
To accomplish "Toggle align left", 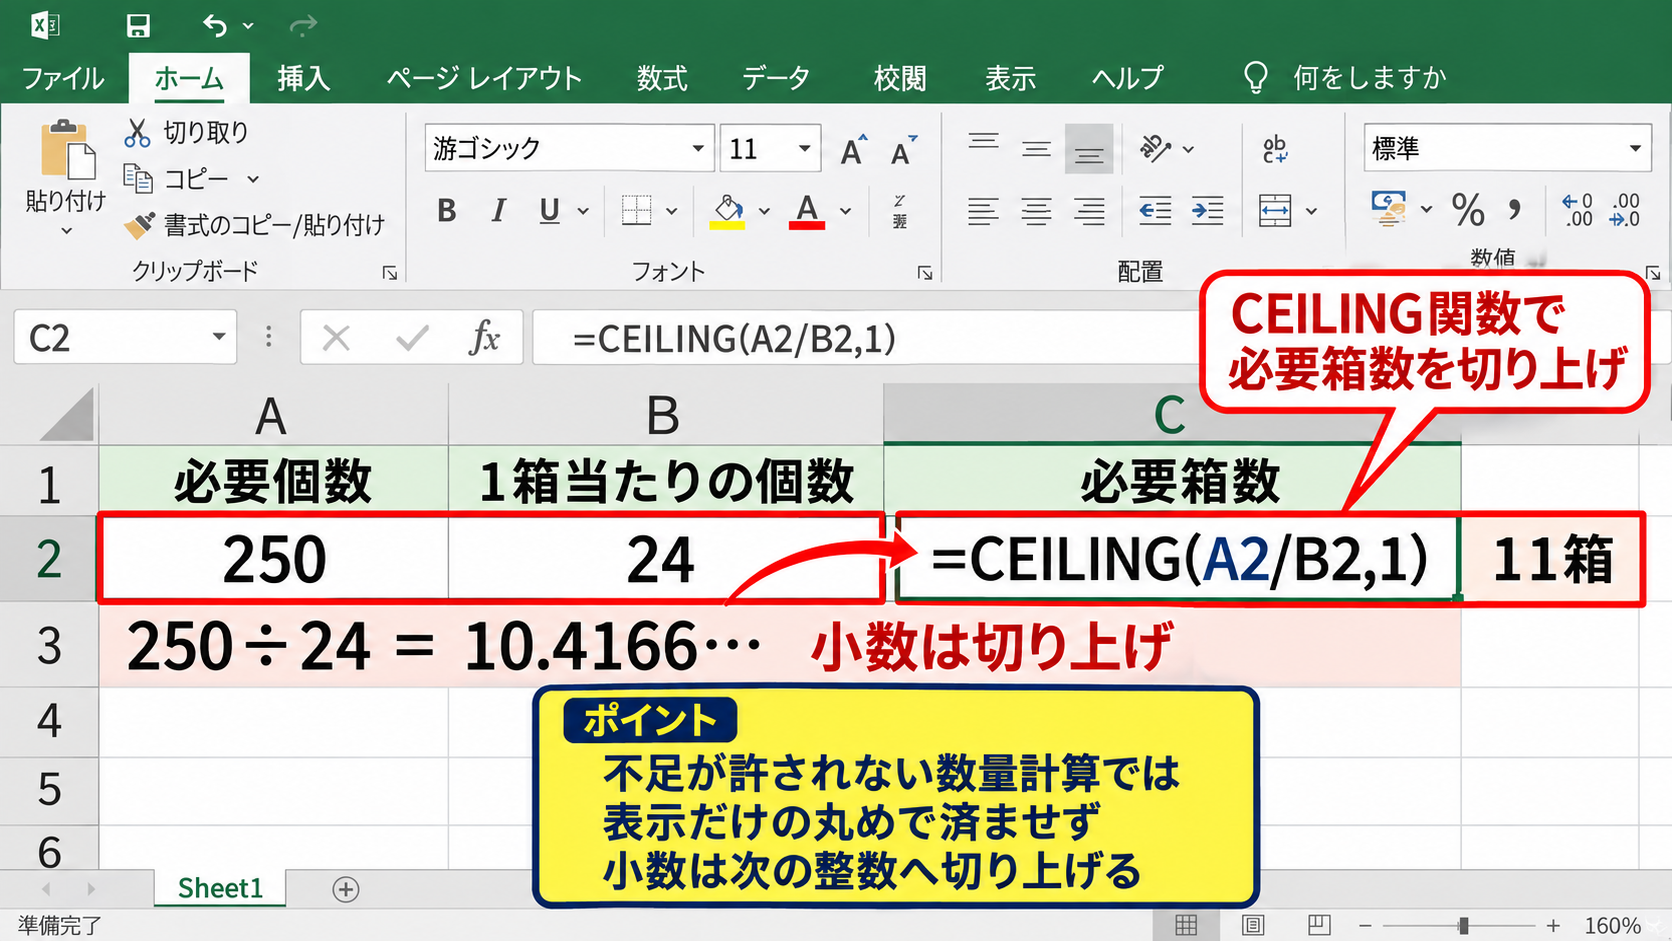I will [983, 210].
